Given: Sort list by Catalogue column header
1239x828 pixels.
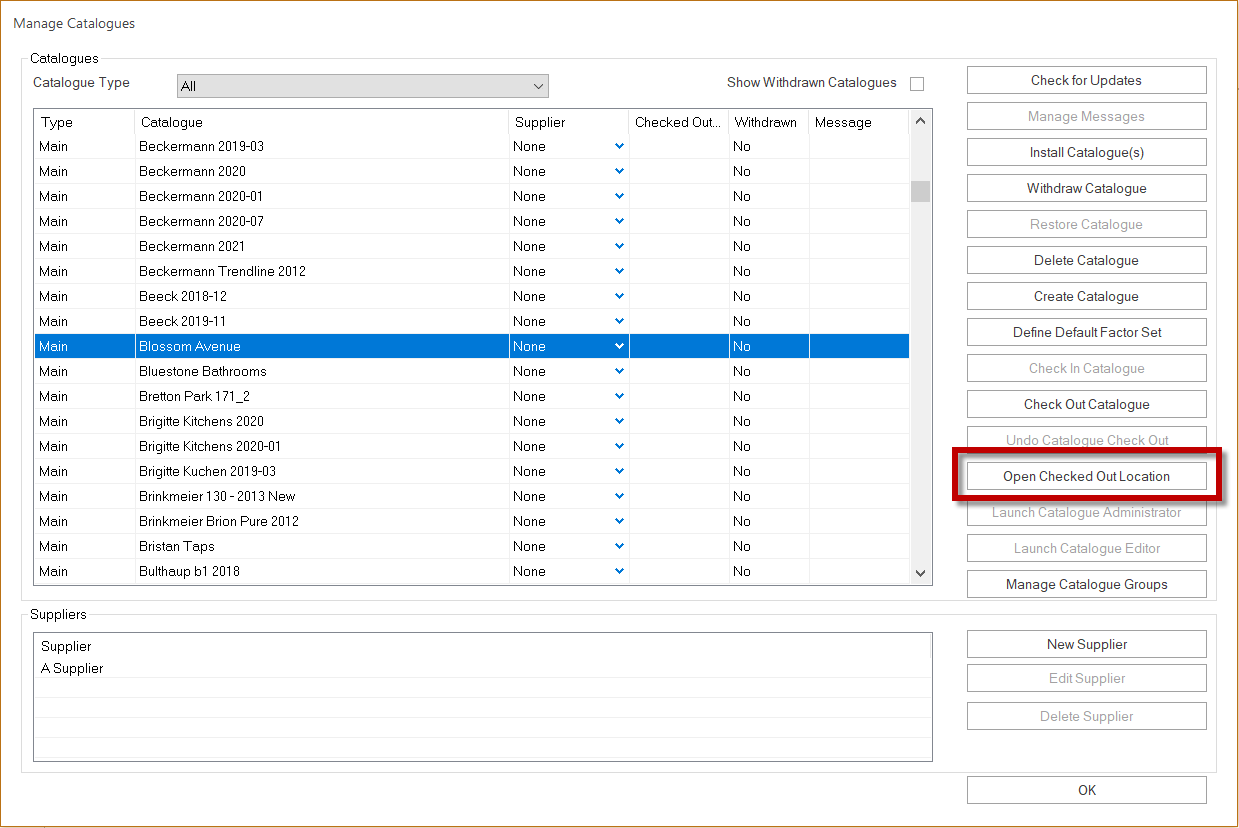Looking at the screenshot, I should 322,122.
